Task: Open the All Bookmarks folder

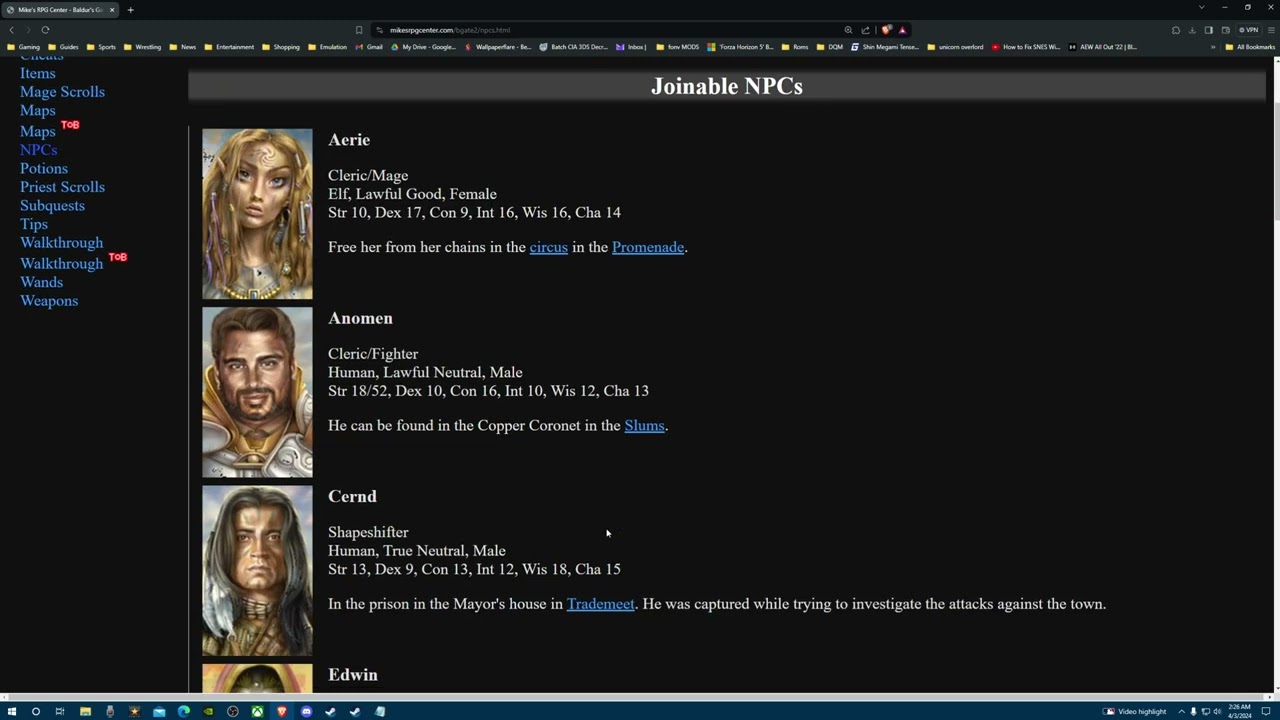Action: tap(1249, 47)
